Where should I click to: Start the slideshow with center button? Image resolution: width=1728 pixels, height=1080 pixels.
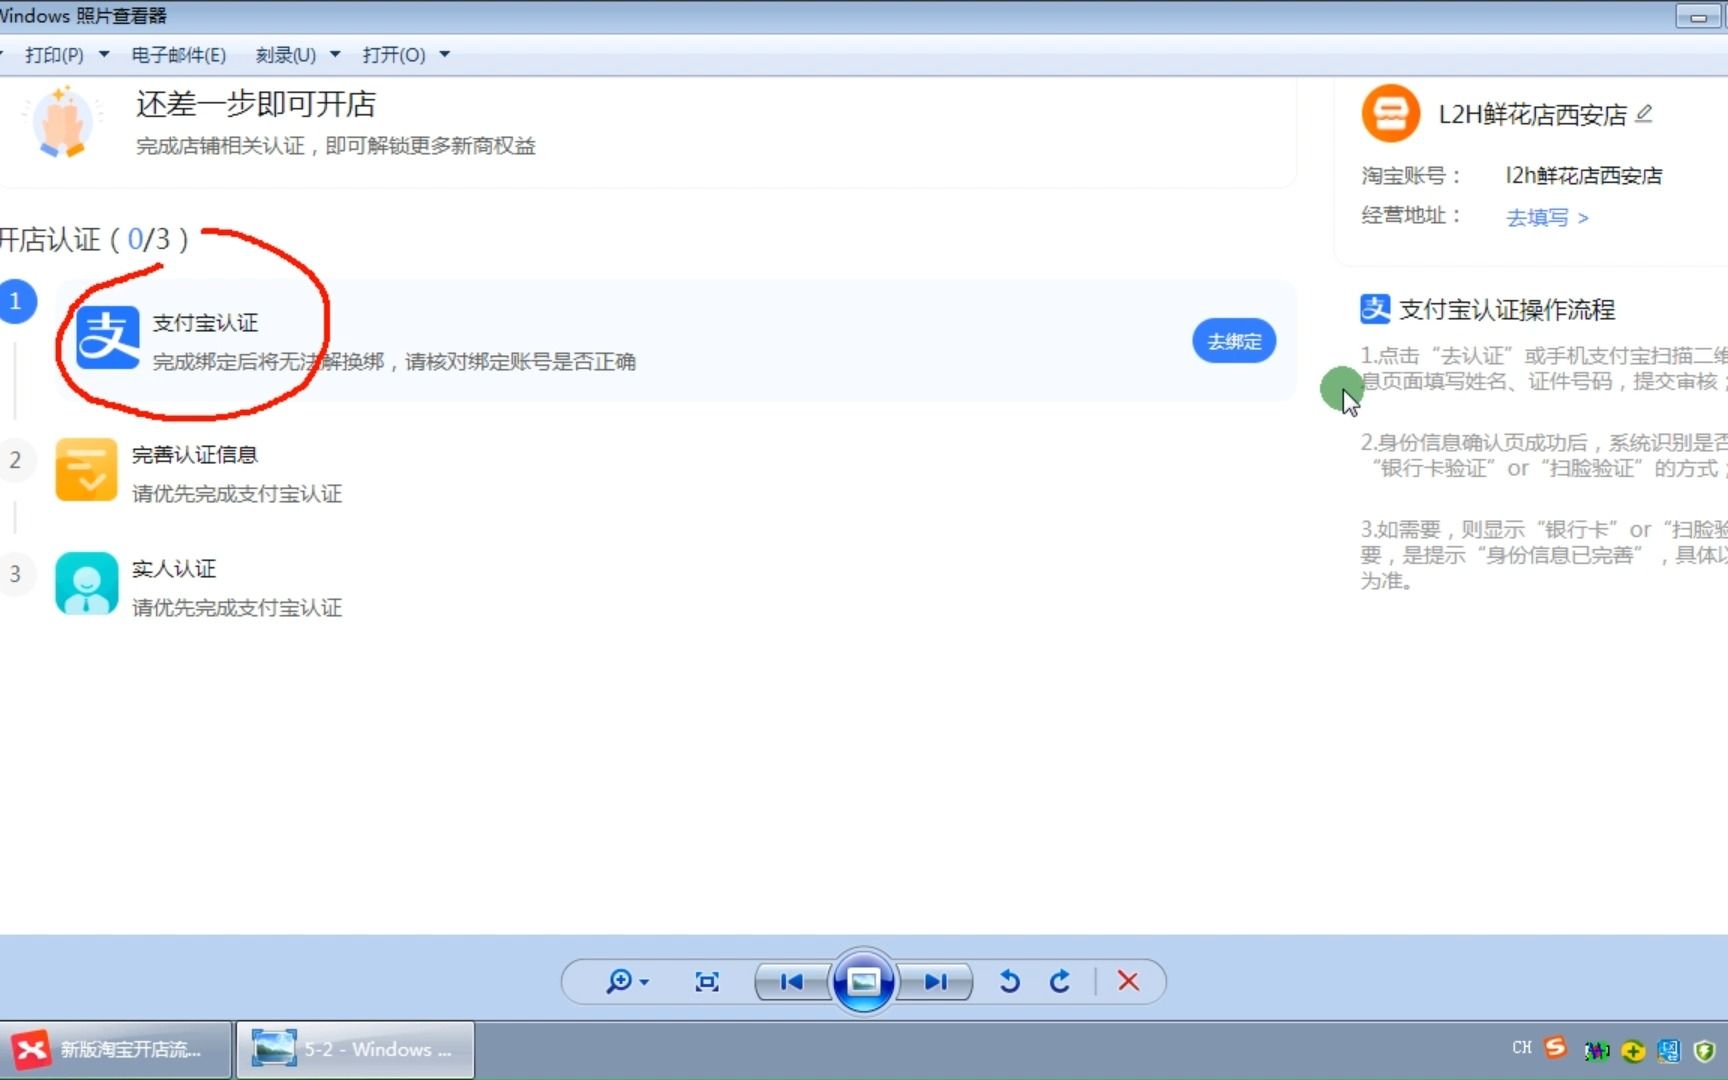coord(863,982)
